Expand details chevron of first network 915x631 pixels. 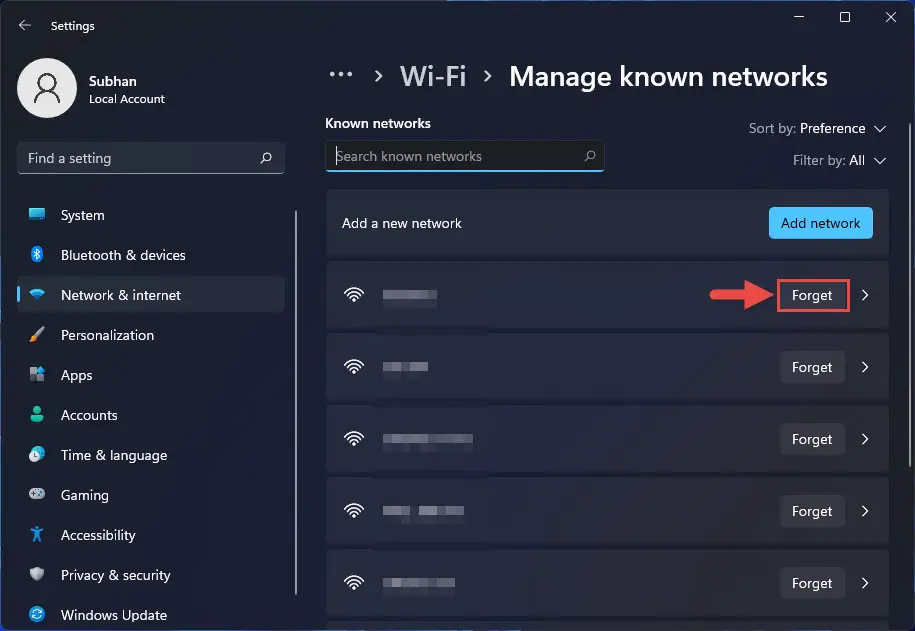point(865,295)
